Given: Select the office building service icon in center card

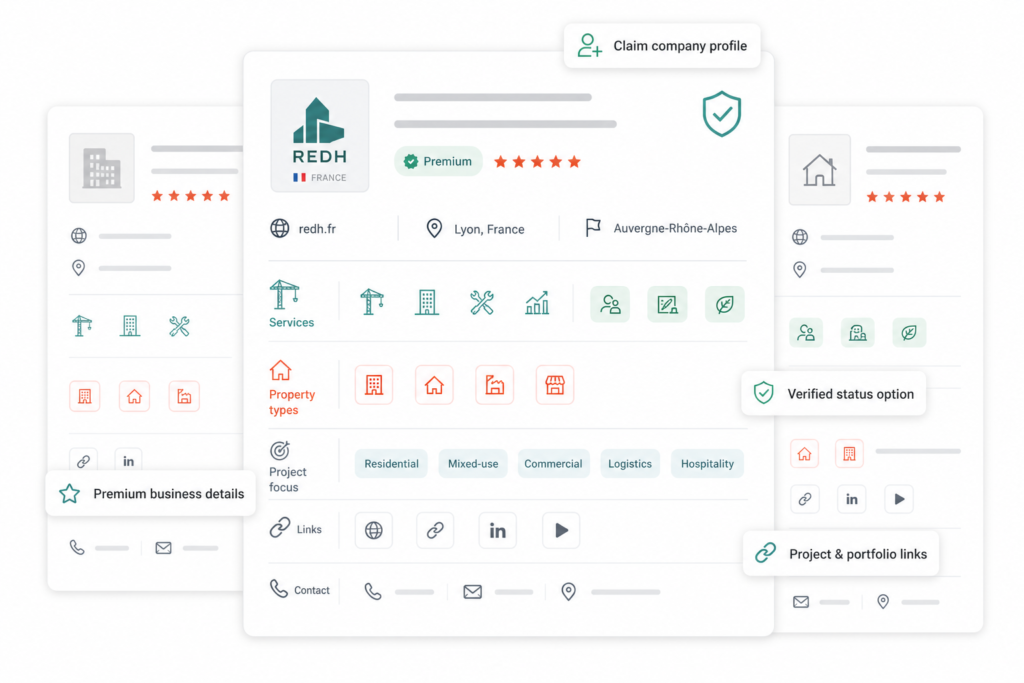Looking at the screenshot, I should (x=426, y=302).
